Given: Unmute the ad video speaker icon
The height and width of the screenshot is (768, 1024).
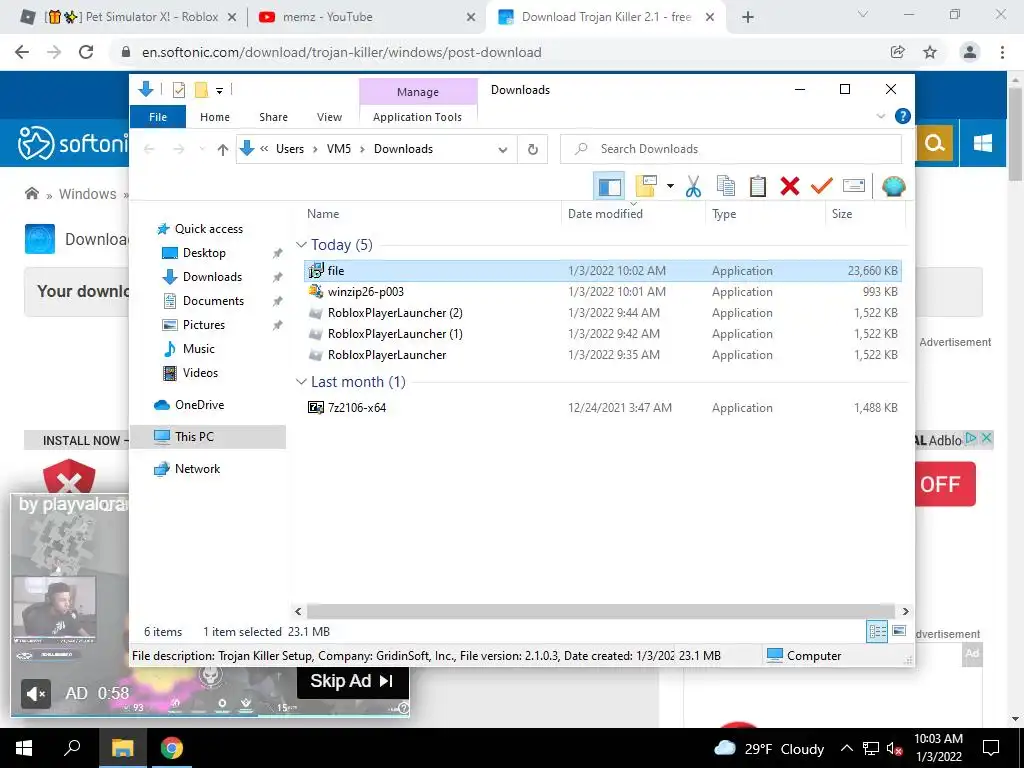Looking at the screenshot, I should pos(36,694).
